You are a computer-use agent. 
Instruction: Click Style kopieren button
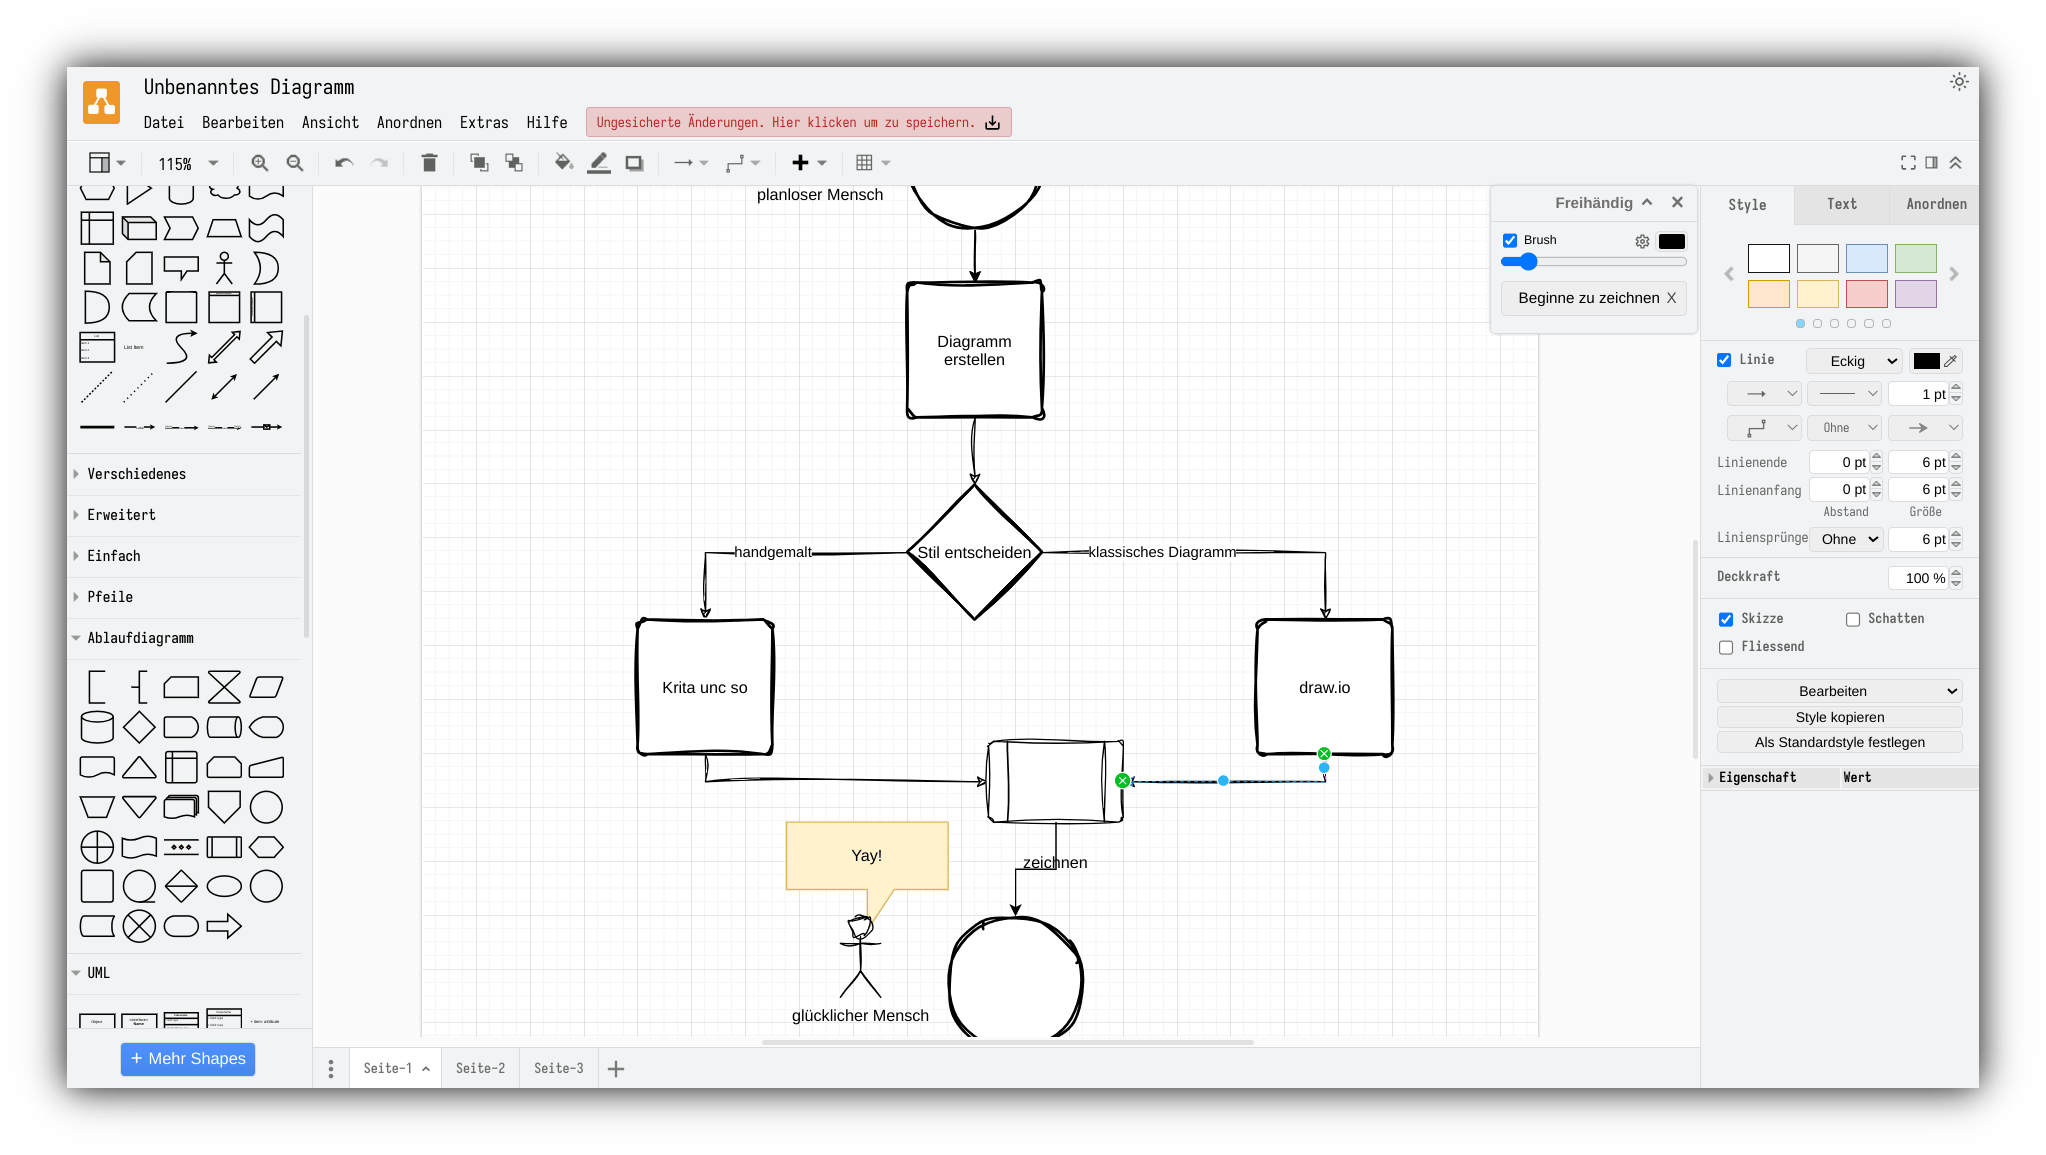[1839, 717]
